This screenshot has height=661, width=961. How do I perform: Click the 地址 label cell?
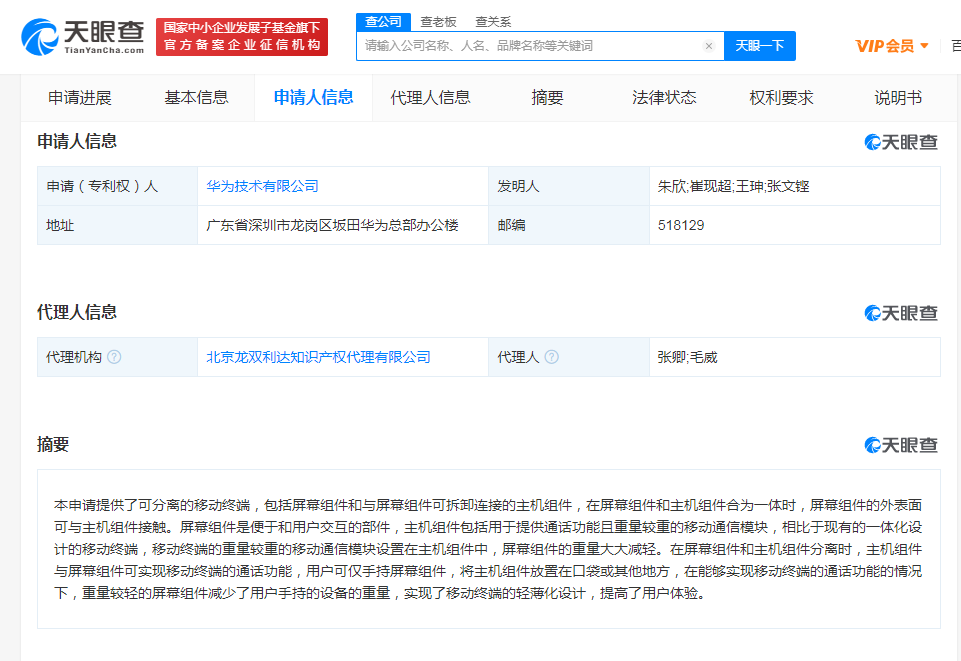click(118, 225)
